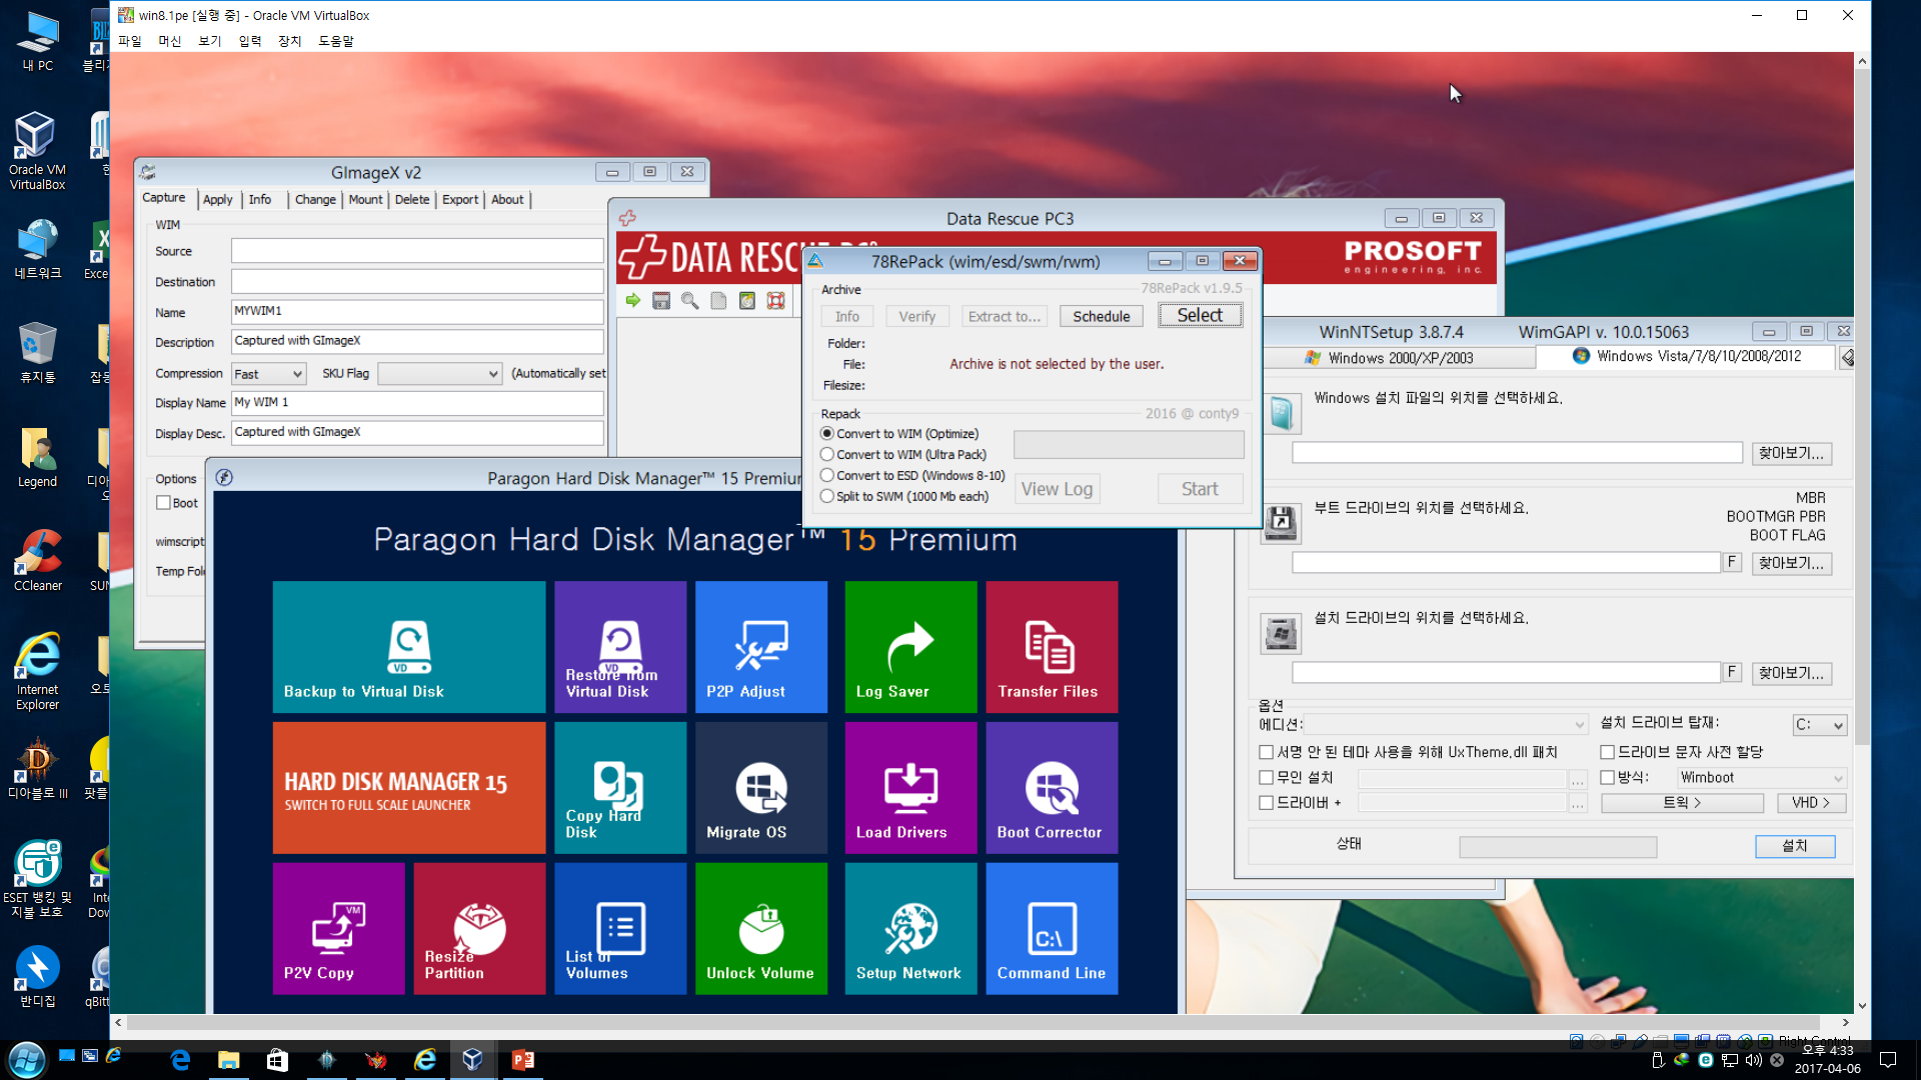Image resolution: width=1921 pixels, height=1080 pixels.
Task: Toggle 무인 설치 checkbox
Action: pos(1266,777)
